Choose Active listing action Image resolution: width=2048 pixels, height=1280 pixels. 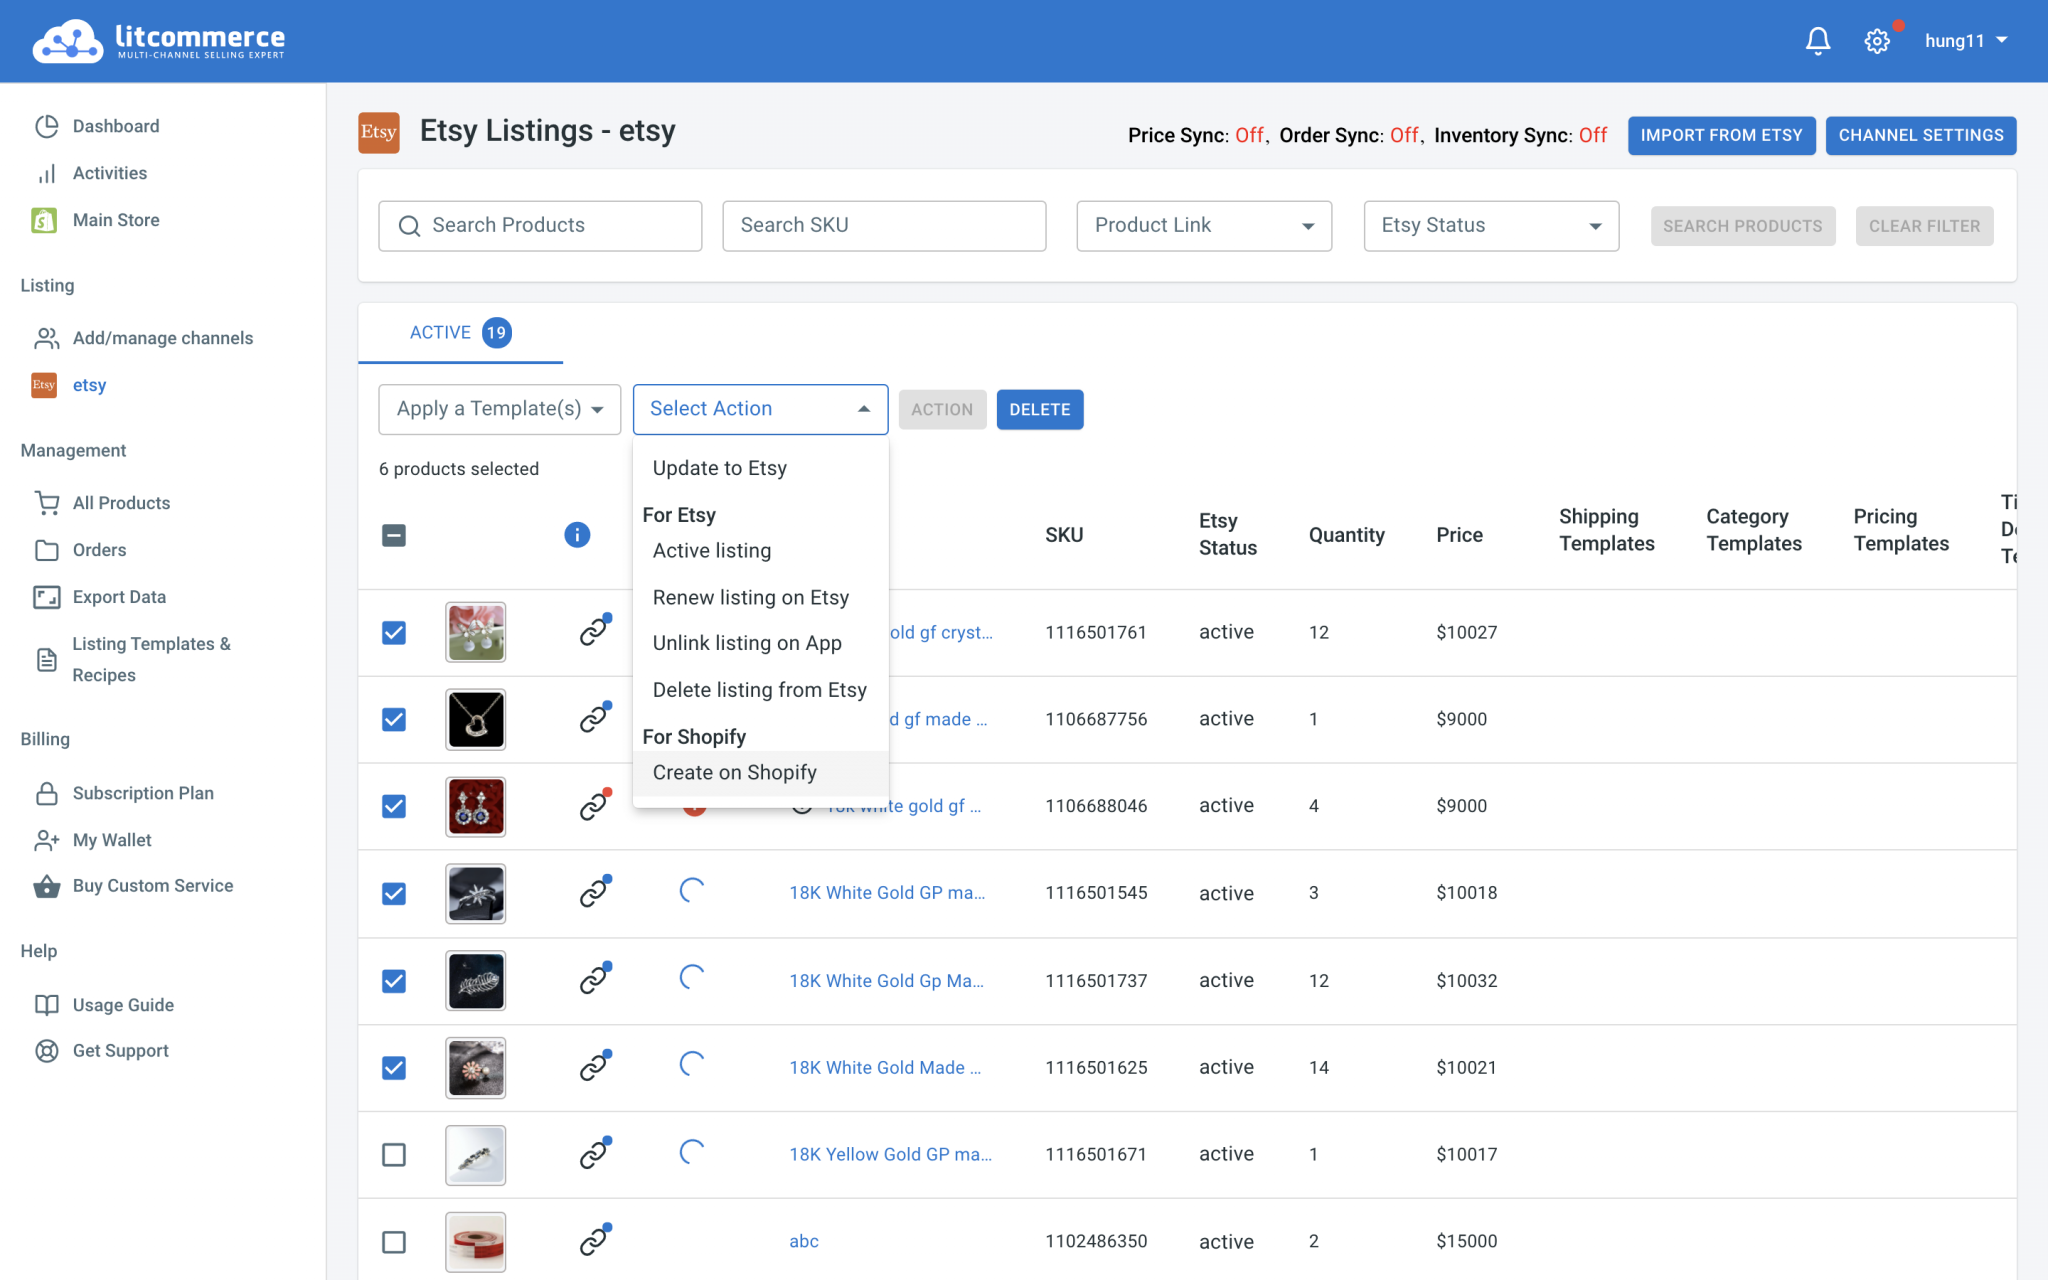[x=760, y=551]
